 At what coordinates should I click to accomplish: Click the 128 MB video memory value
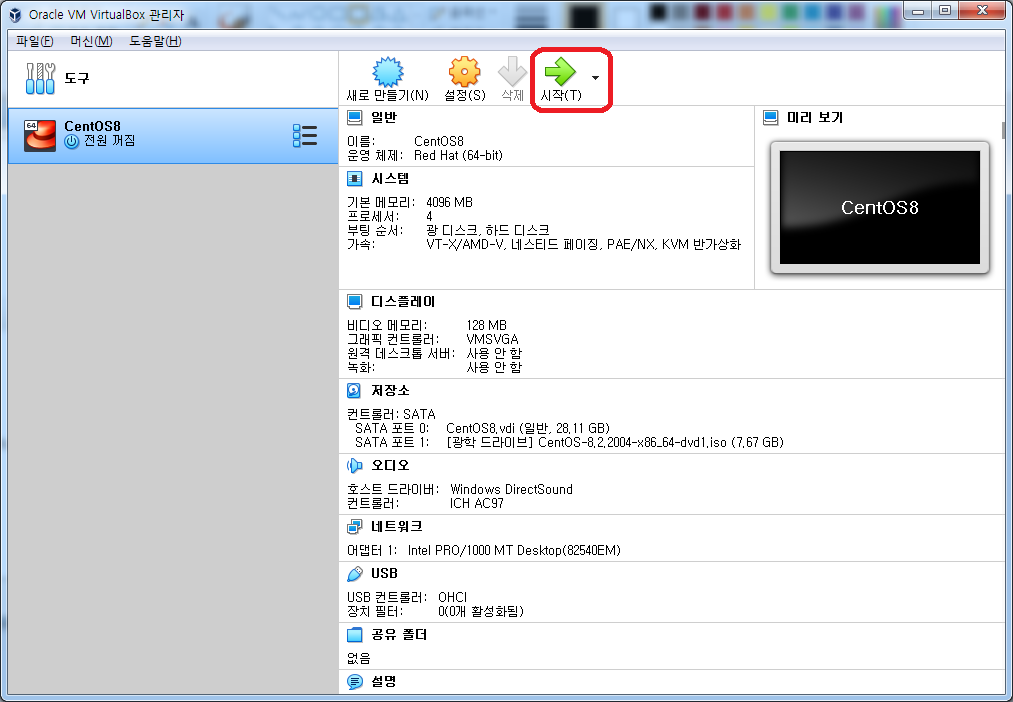click(x=486, y=325)
